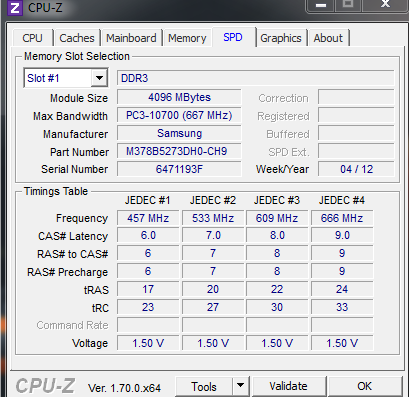
Task: Click the JEDEC #3 column header
Action: 277,200
